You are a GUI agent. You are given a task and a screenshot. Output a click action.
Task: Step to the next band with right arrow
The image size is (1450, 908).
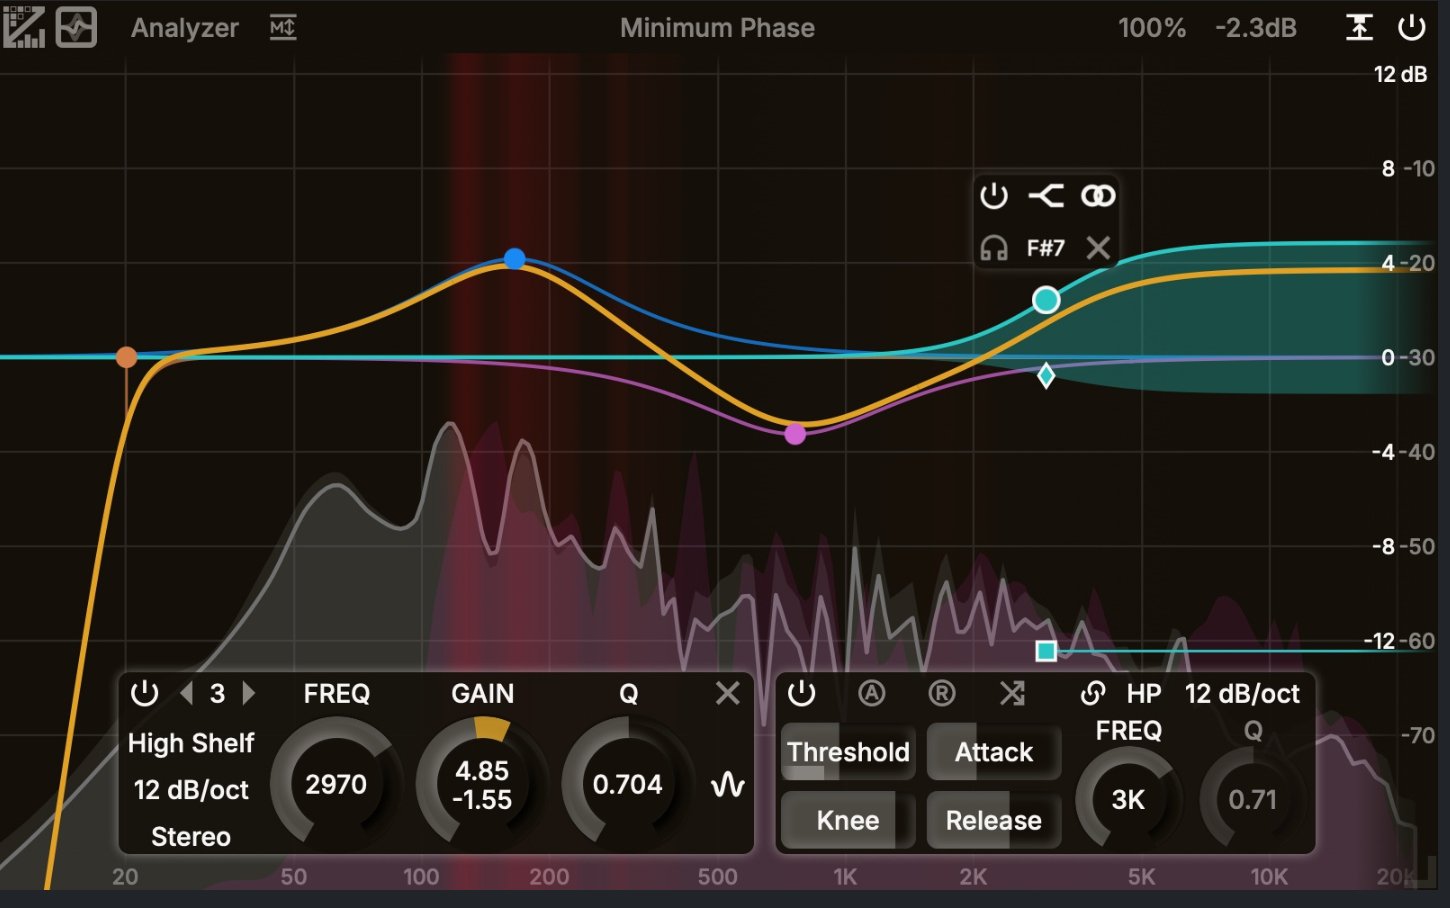click(248, 694)
